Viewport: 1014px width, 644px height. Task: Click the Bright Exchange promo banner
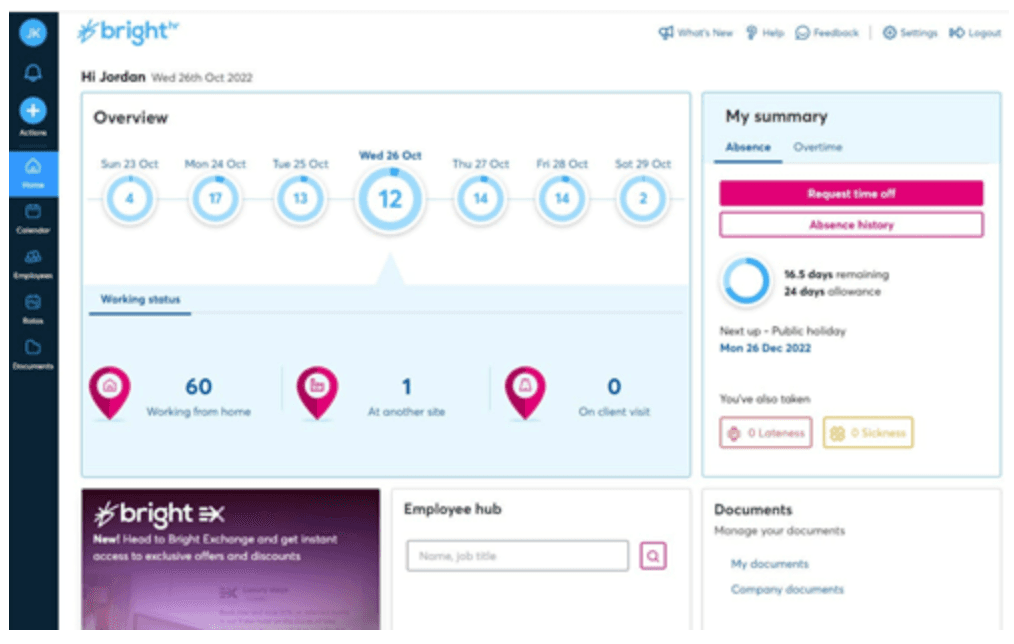click(x=231, y=559)
